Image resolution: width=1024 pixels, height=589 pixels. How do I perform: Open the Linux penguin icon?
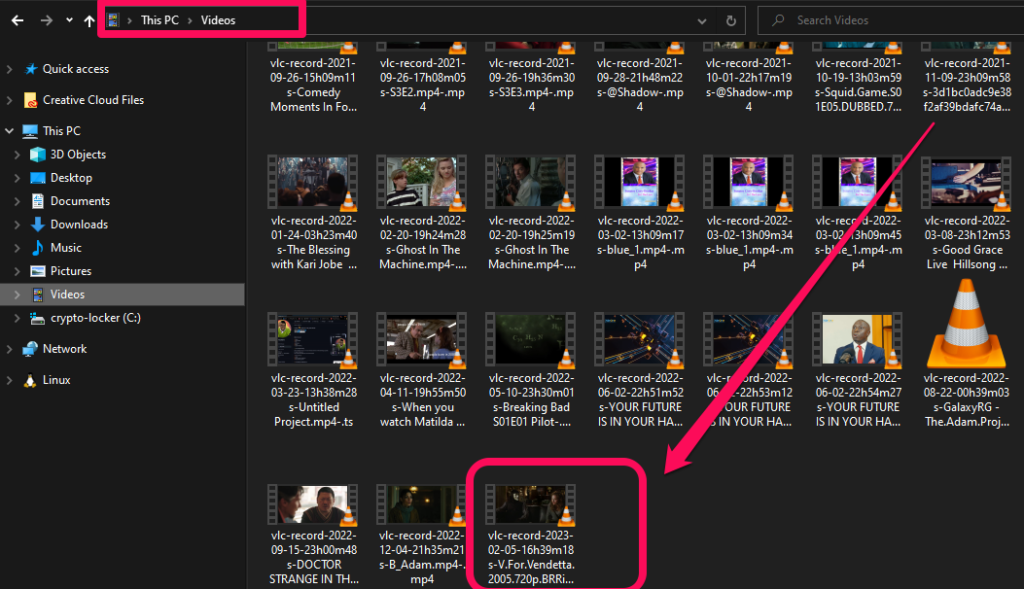point(30,380)
